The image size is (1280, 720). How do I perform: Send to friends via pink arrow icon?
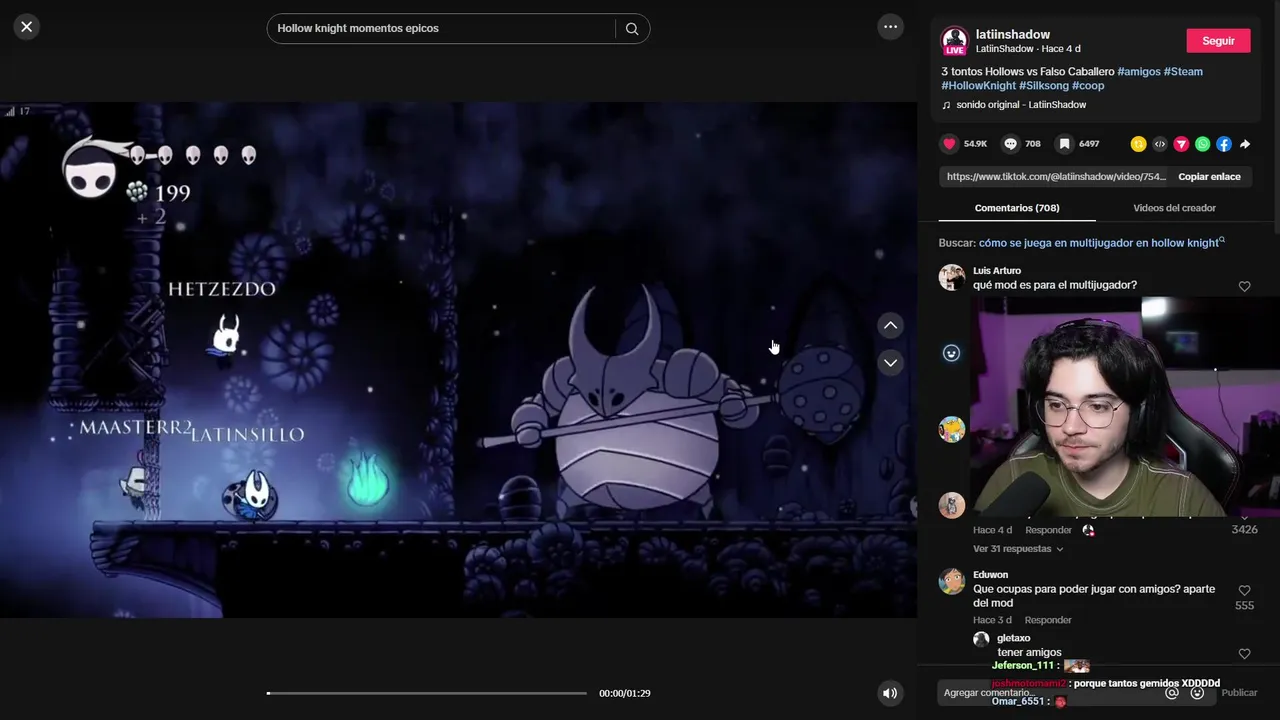(x=1181, y=144)
